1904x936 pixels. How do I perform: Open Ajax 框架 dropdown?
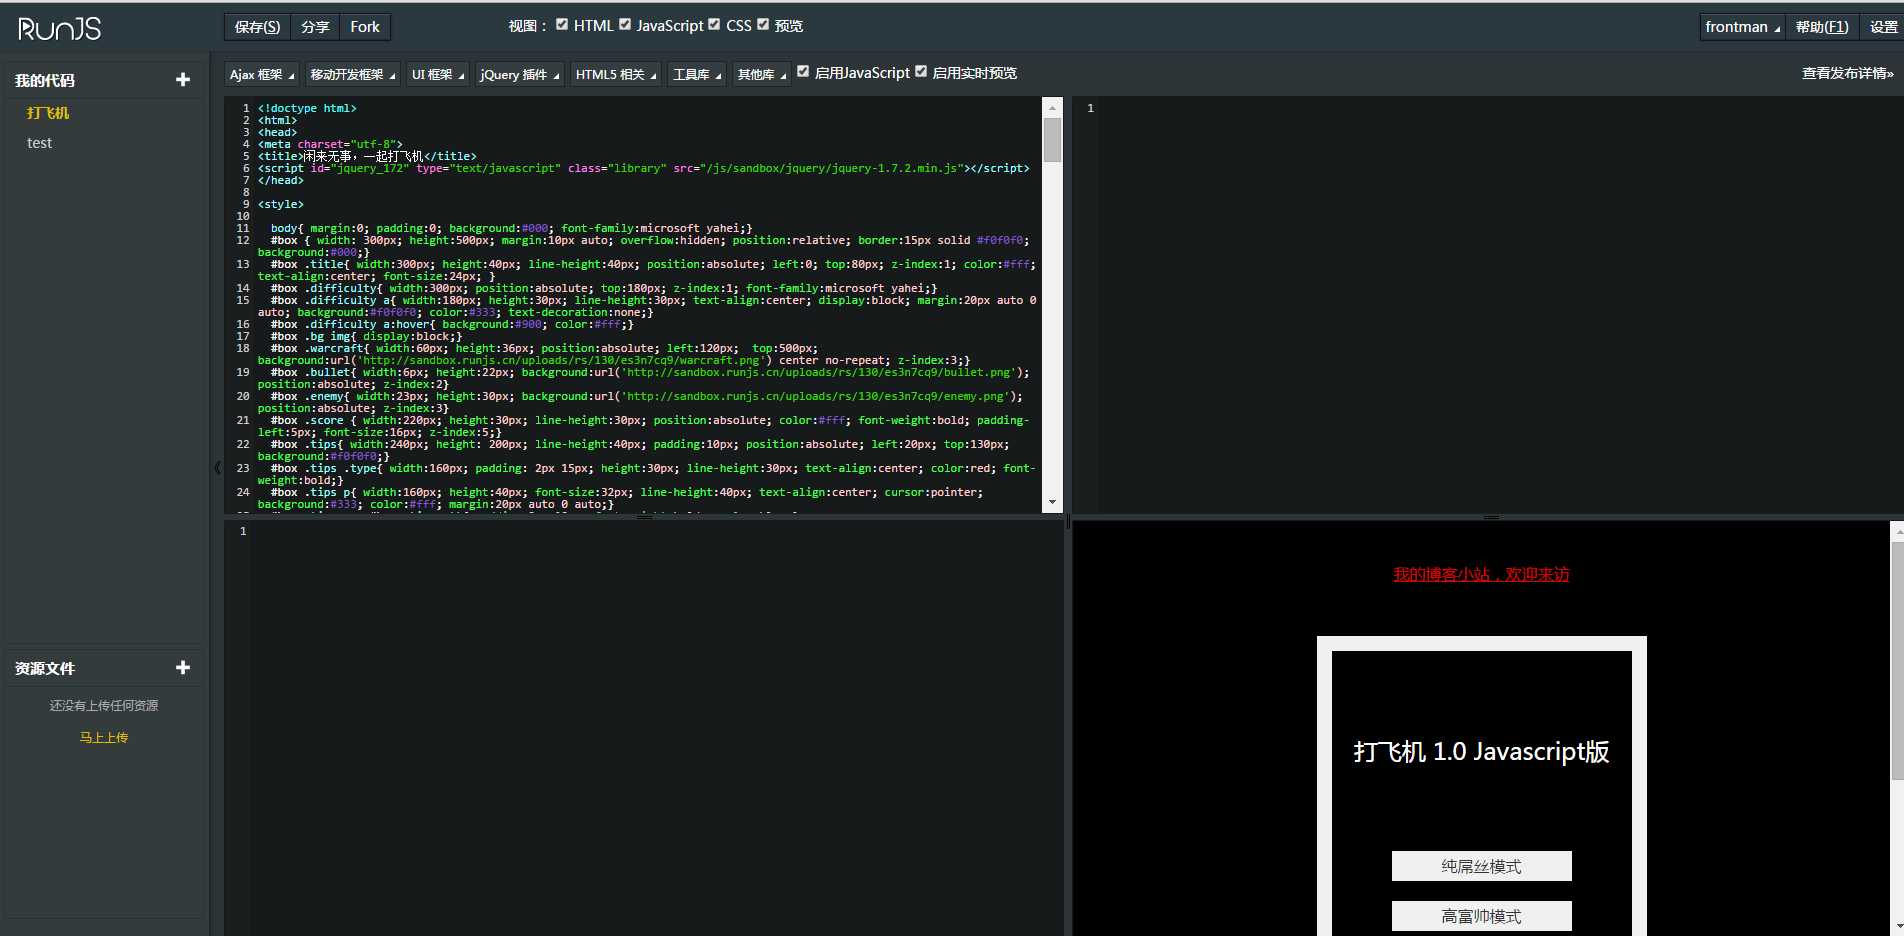point(262,74)
